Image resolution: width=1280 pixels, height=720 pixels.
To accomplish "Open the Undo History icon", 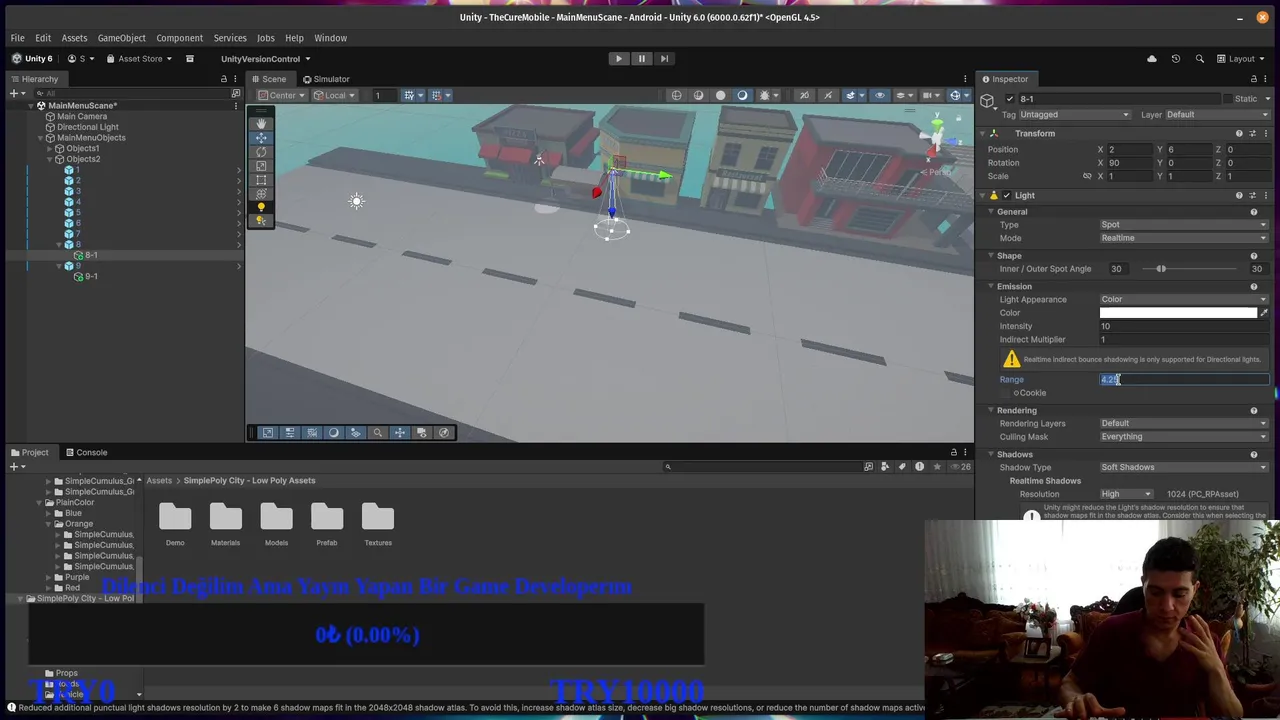I will pyautogui.click(x=1176, y=58).
